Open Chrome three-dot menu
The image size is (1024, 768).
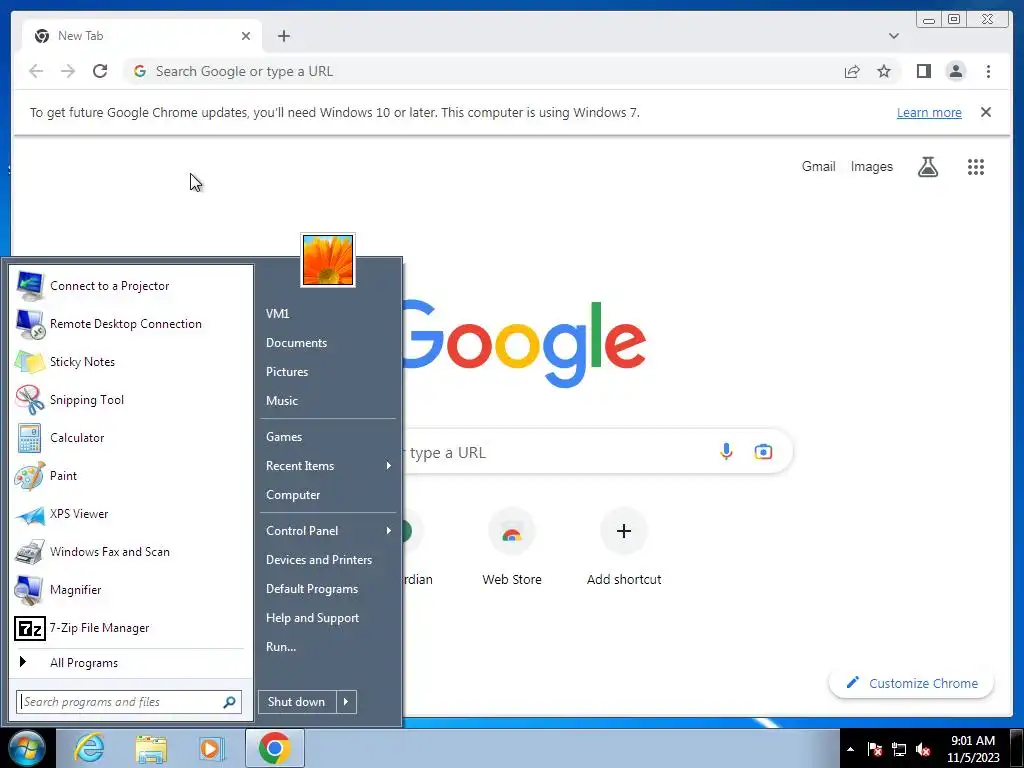coord(988,71)
